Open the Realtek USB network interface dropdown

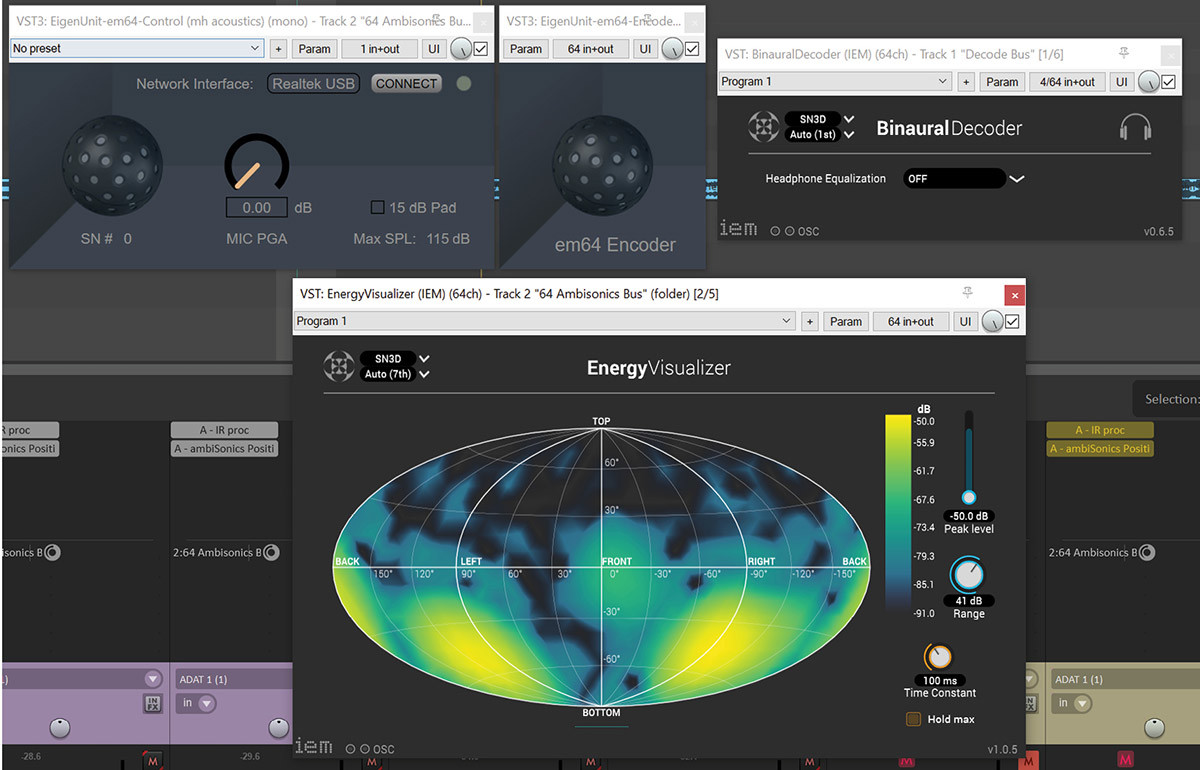pos(313,84)
